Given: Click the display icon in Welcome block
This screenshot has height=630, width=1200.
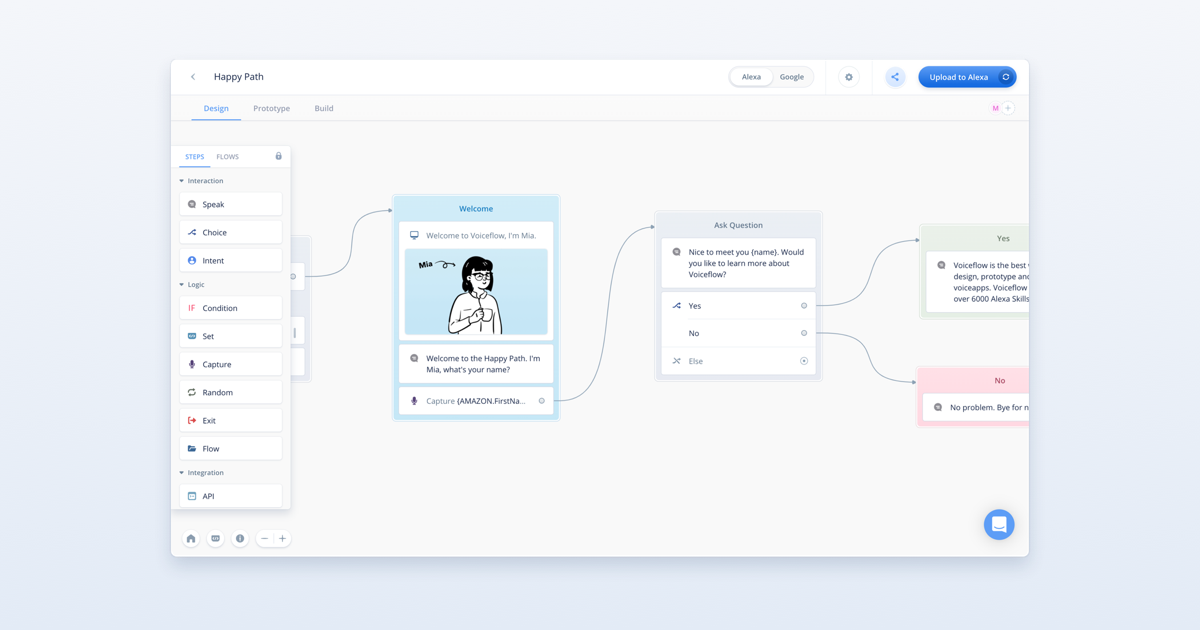Looking at the screenshot, I should pos(414,236).
